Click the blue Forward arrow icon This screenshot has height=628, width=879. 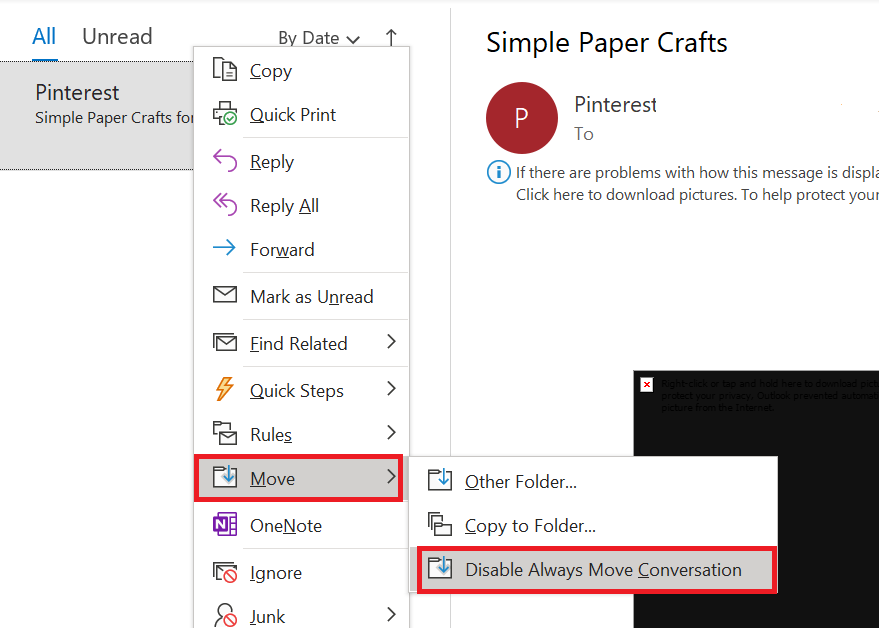click(224, 247)
